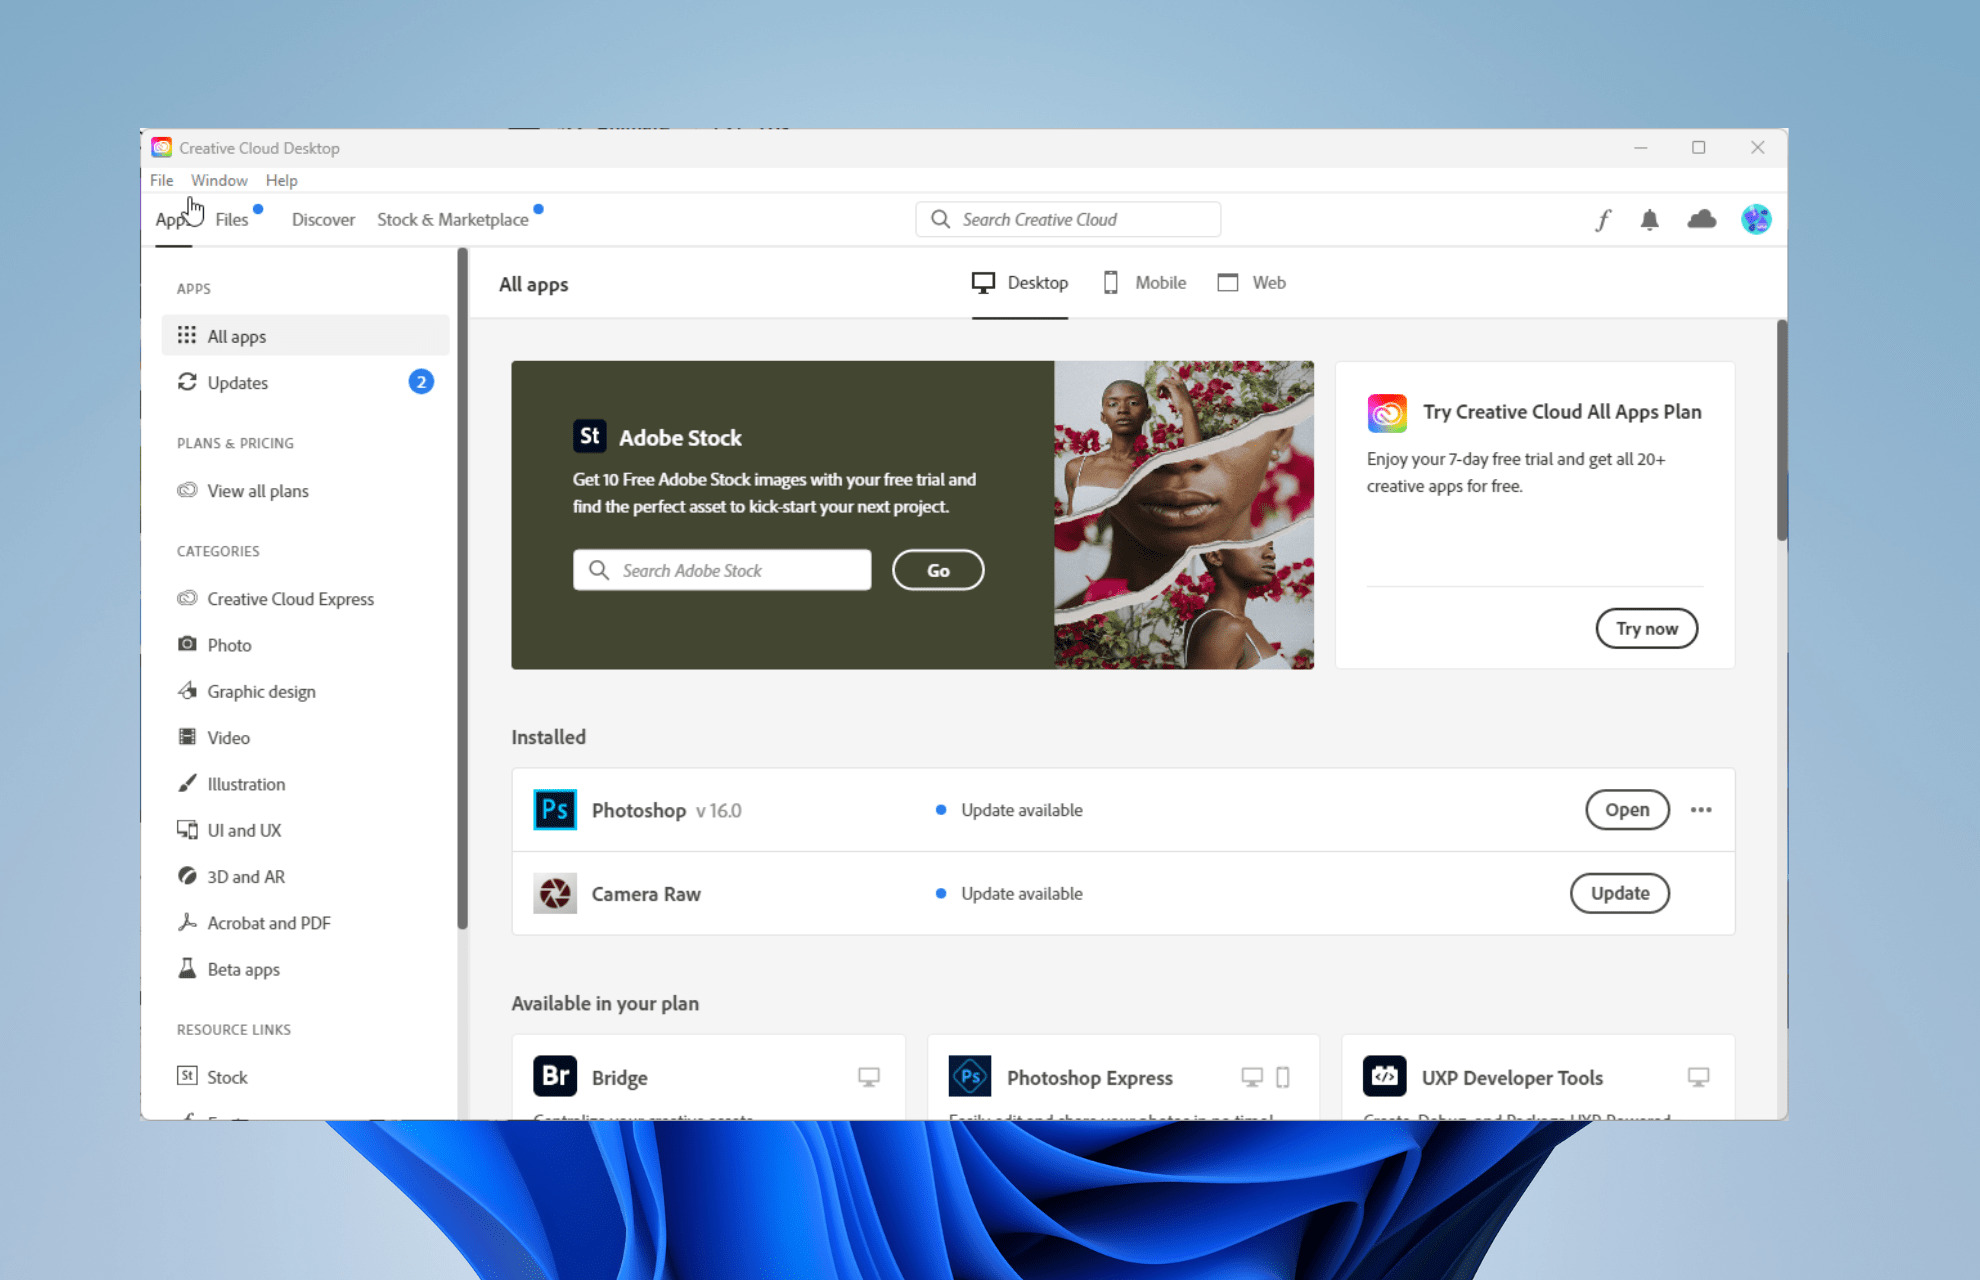Minimize the Creative Cloud Desktop window
The height and width of the screenshot is (1280, 1980).
(1640, 147)
